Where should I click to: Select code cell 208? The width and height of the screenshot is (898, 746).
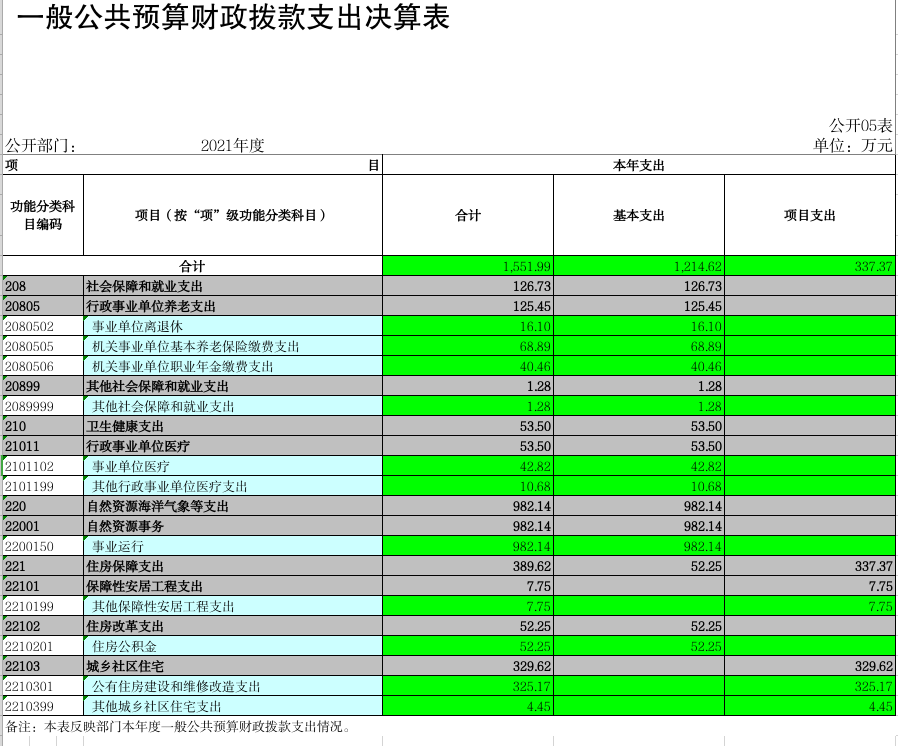(43, 286)
